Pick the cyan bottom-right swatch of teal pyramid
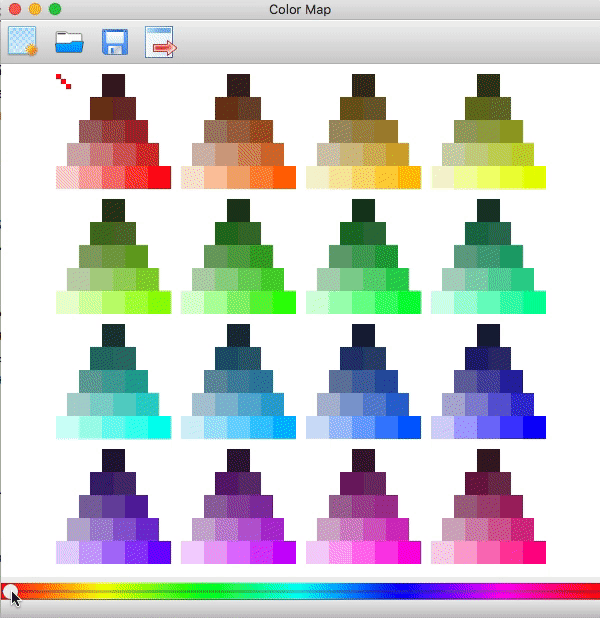600x618 pixels. (160, 427)
